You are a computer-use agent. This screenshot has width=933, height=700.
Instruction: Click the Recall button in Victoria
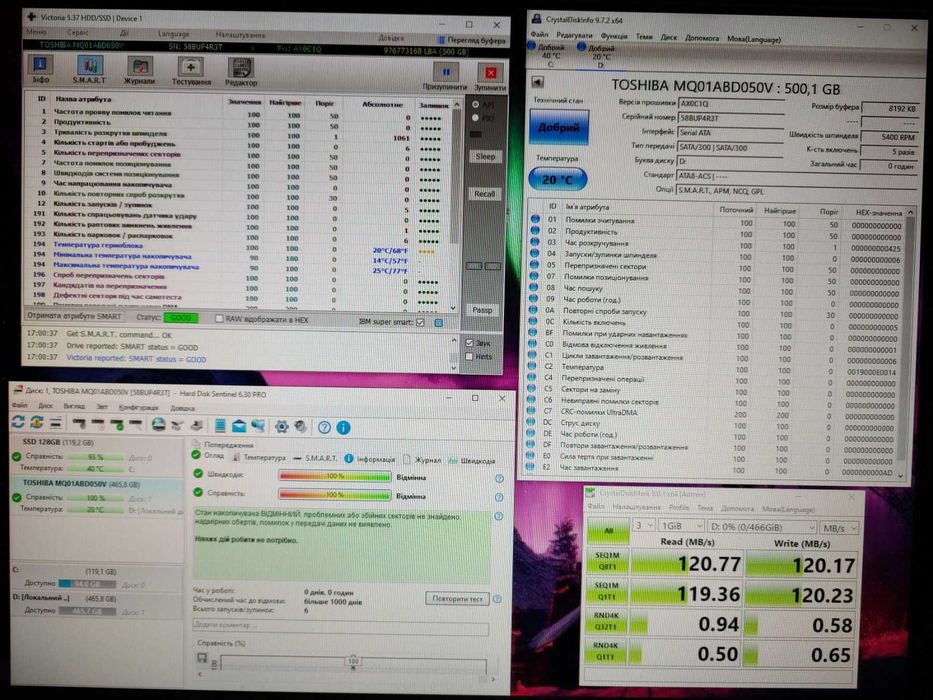click(484, 193)
